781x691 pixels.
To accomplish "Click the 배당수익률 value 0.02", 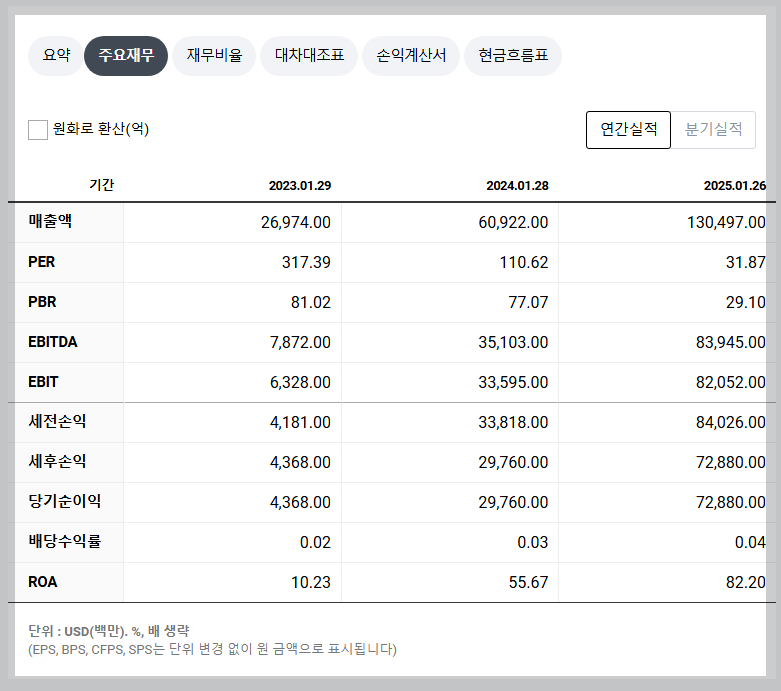I will (315, 542).
